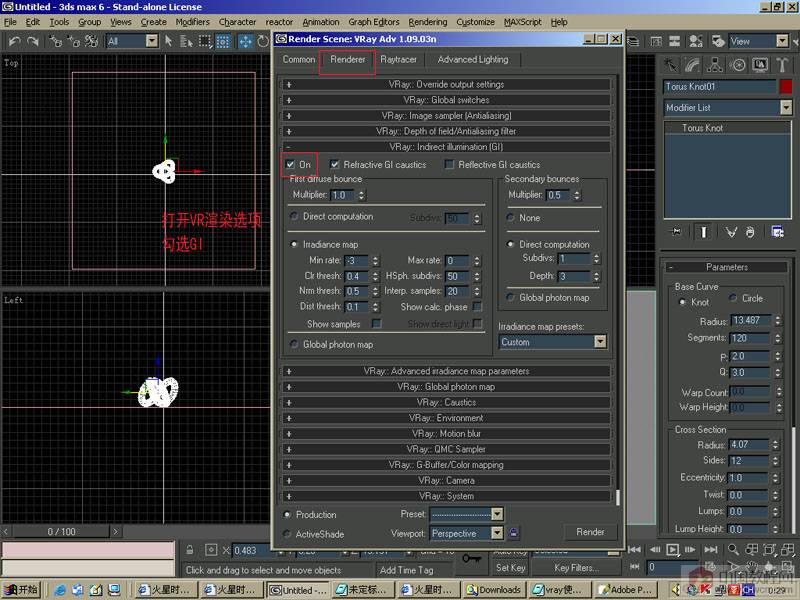This screenshot has width=800, height=600.
Task: Expand VRay Environment rollout
Action: click(446, 418)
